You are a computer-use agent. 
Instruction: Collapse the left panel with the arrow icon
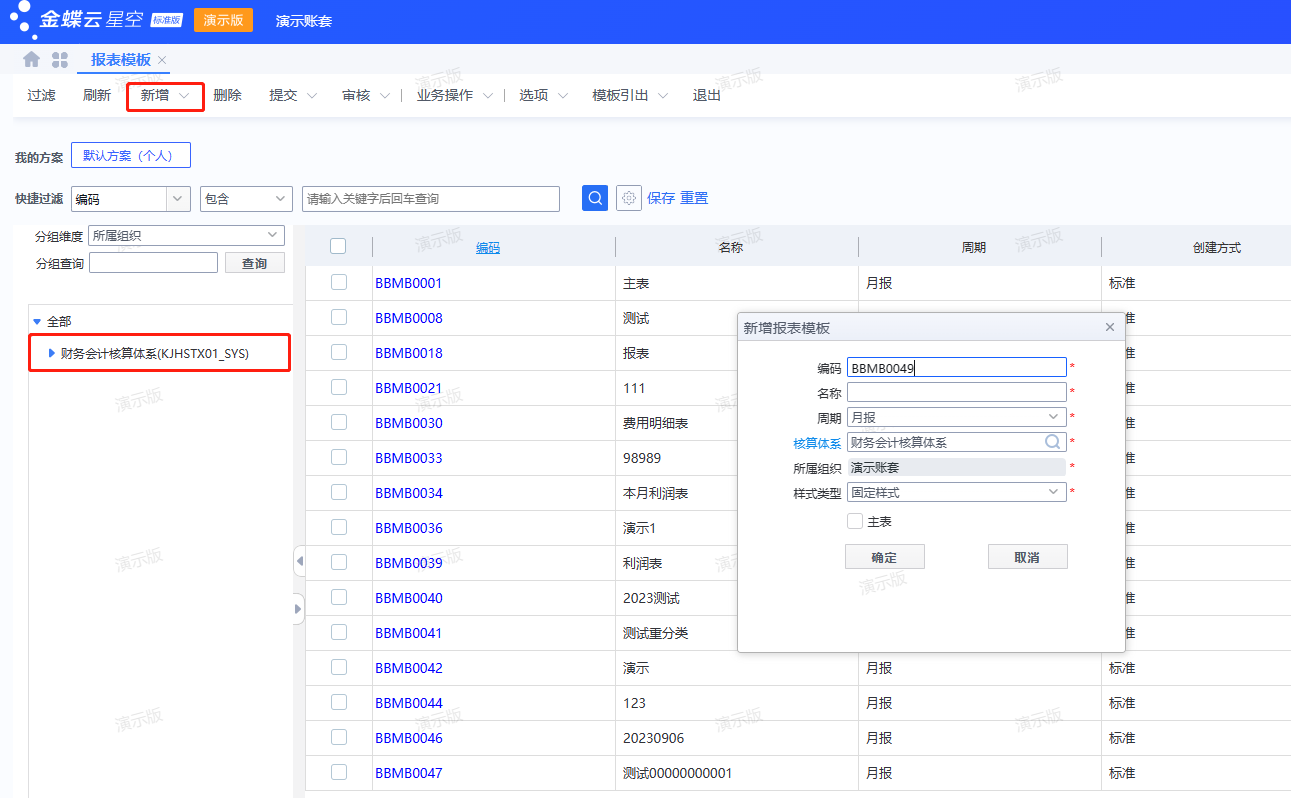[299, 562]
